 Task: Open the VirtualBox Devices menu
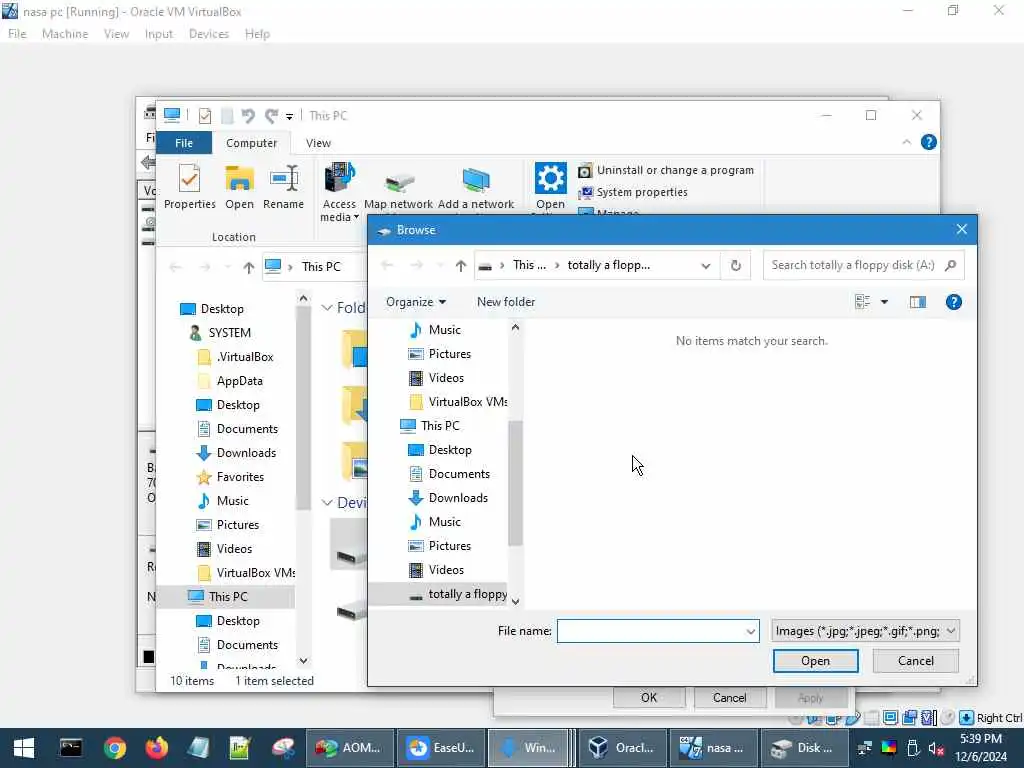click(x=208, y=34)
